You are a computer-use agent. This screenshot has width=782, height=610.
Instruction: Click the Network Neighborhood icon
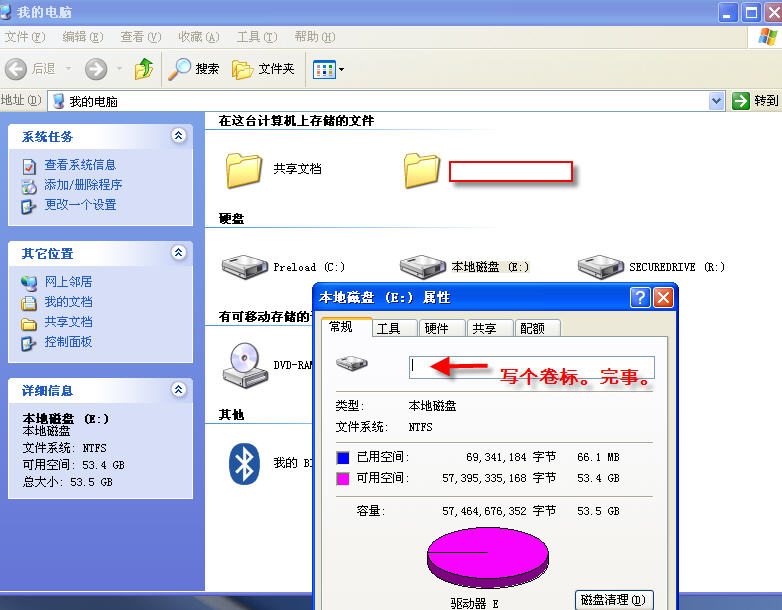click(29, 283)
